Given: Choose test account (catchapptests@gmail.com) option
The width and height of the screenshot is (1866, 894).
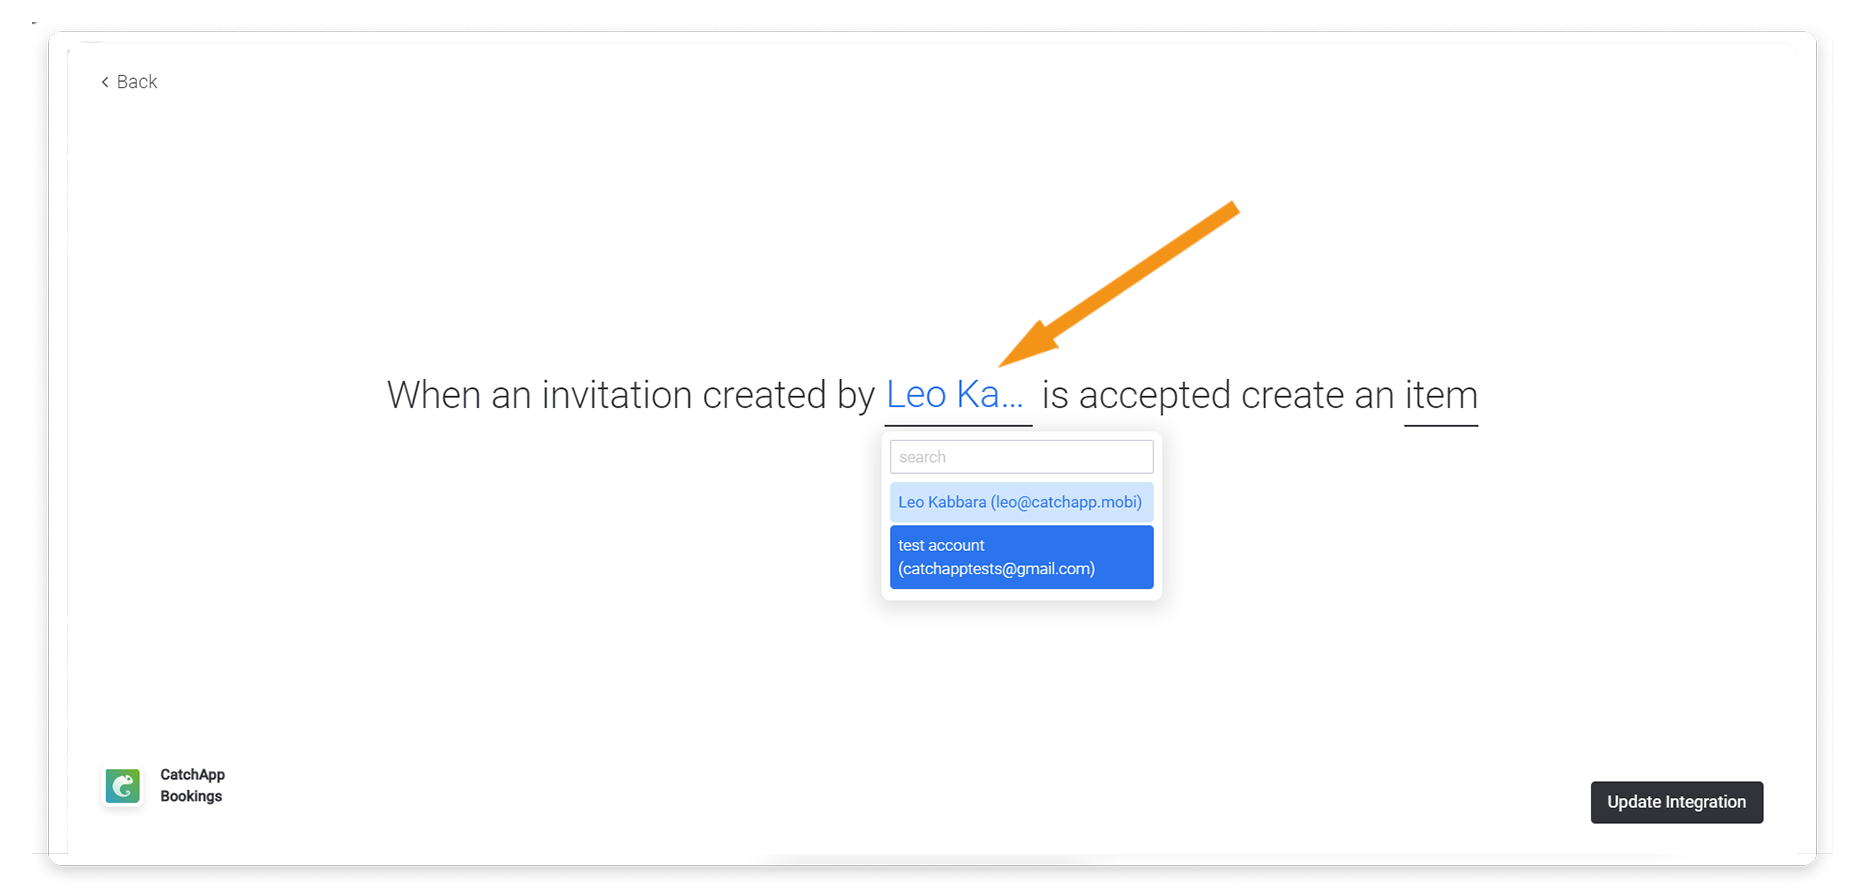Looking at the screenshot, I should 1021,557.
